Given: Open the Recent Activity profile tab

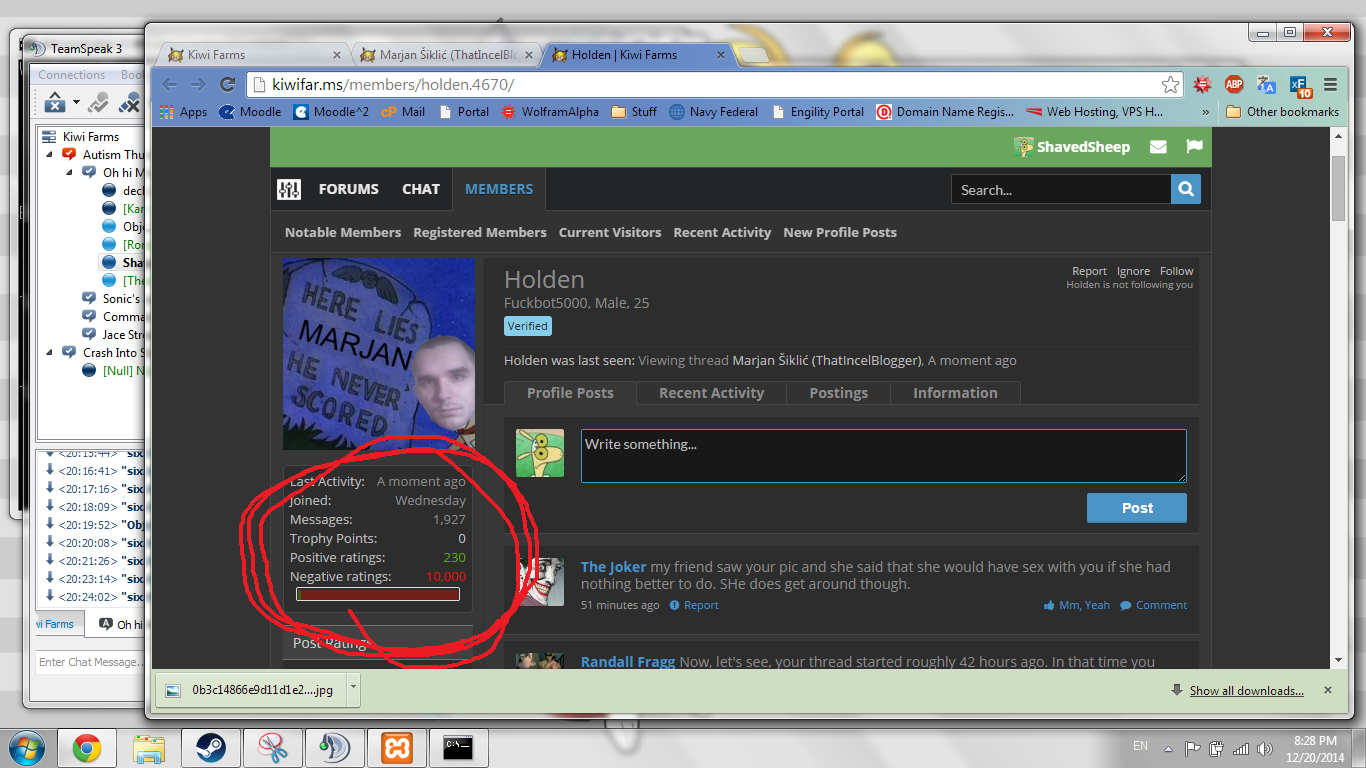Looking at the screenshot, I should tap(711, 393).
